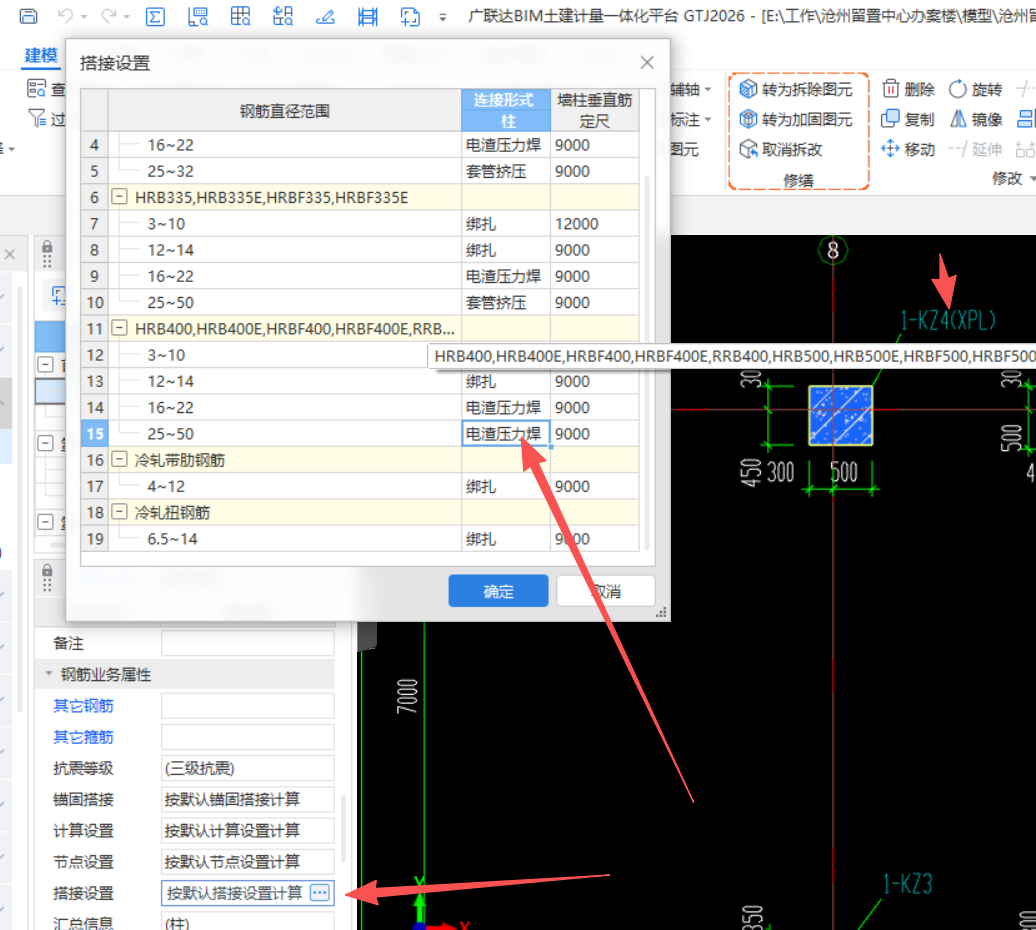1036x930 pixels.
Task: Click the 其它箍筋 link
Action: (x=83, y=736)
